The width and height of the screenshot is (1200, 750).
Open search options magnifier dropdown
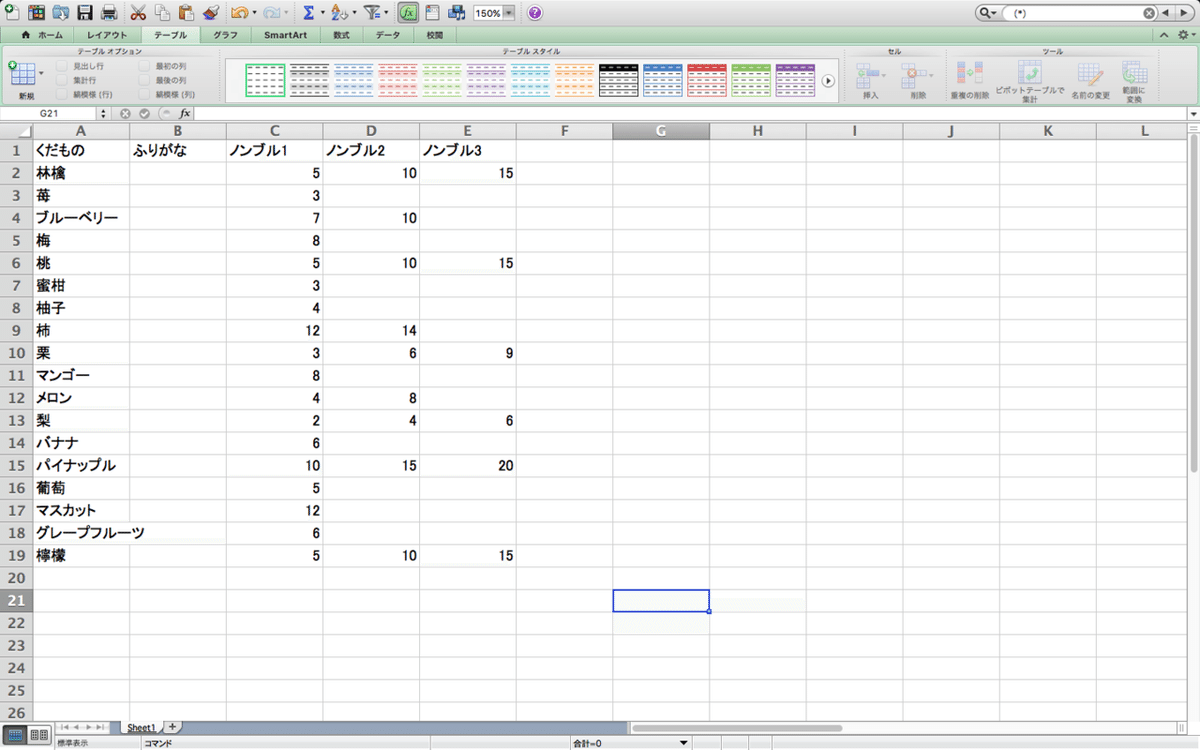989,13
